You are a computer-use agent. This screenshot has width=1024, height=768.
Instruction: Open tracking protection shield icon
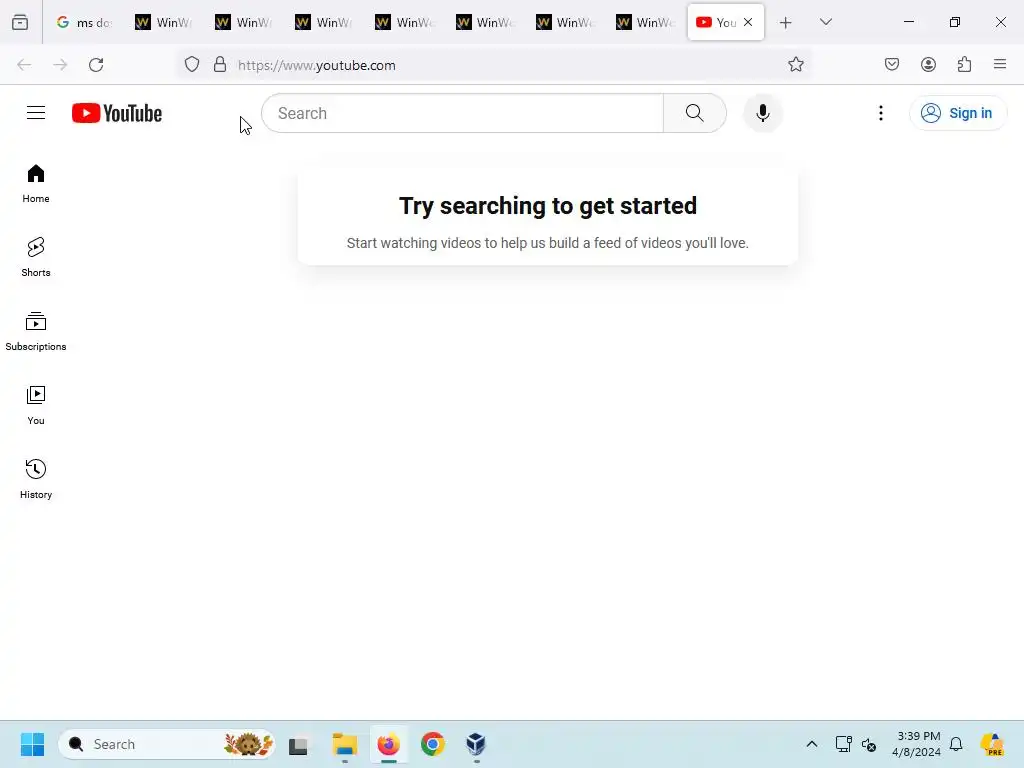tap(191, 64)
